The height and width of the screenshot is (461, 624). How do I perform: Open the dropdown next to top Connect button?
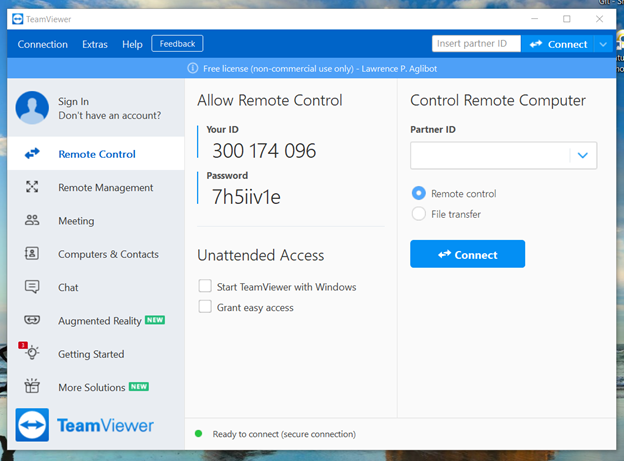pyautogui.click(x=603, y=44)
